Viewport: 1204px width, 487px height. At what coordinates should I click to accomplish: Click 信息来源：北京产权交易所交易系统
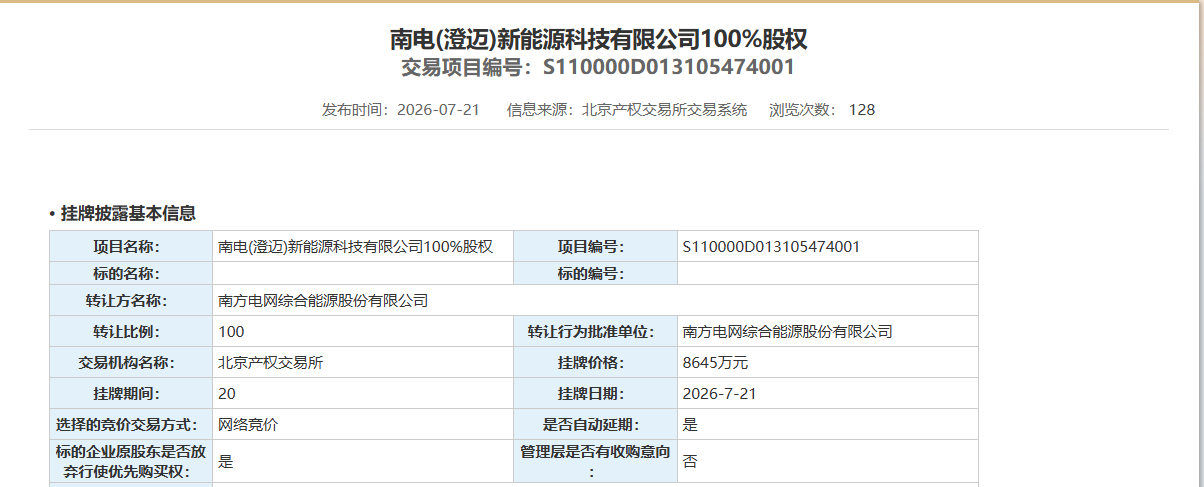coord(627,110)
